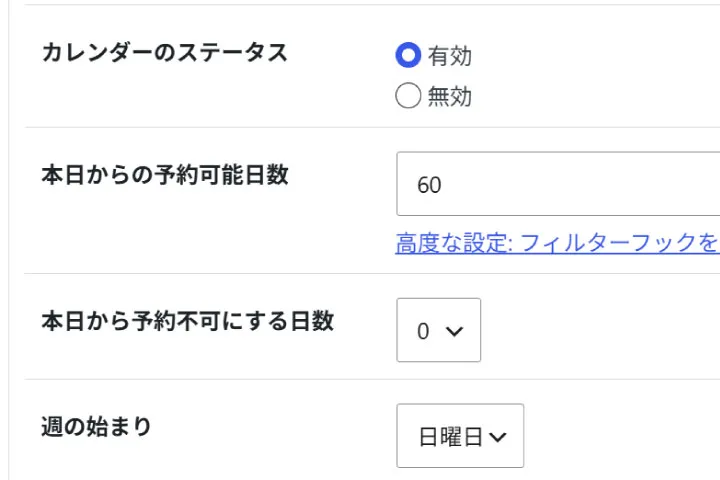Click the カレンダーのステータス label
The height and width of the screenshot is (480, 720).
(164, 52)
